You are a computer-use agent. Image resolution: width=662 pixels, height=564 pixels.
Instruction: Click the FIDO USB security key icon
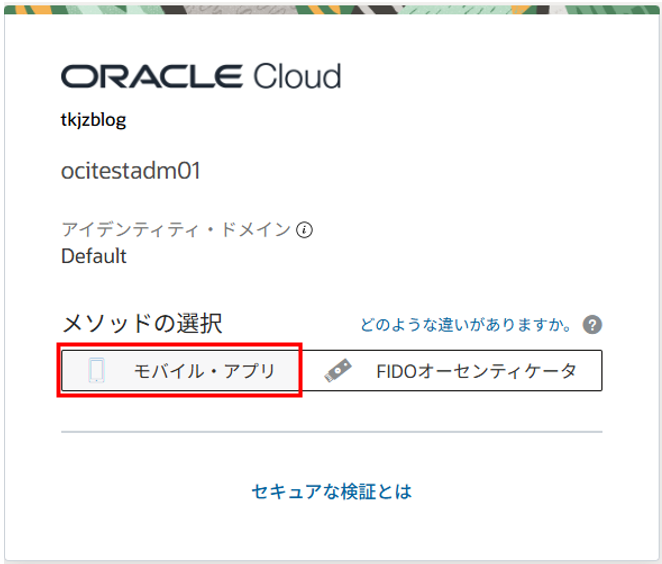338,371
